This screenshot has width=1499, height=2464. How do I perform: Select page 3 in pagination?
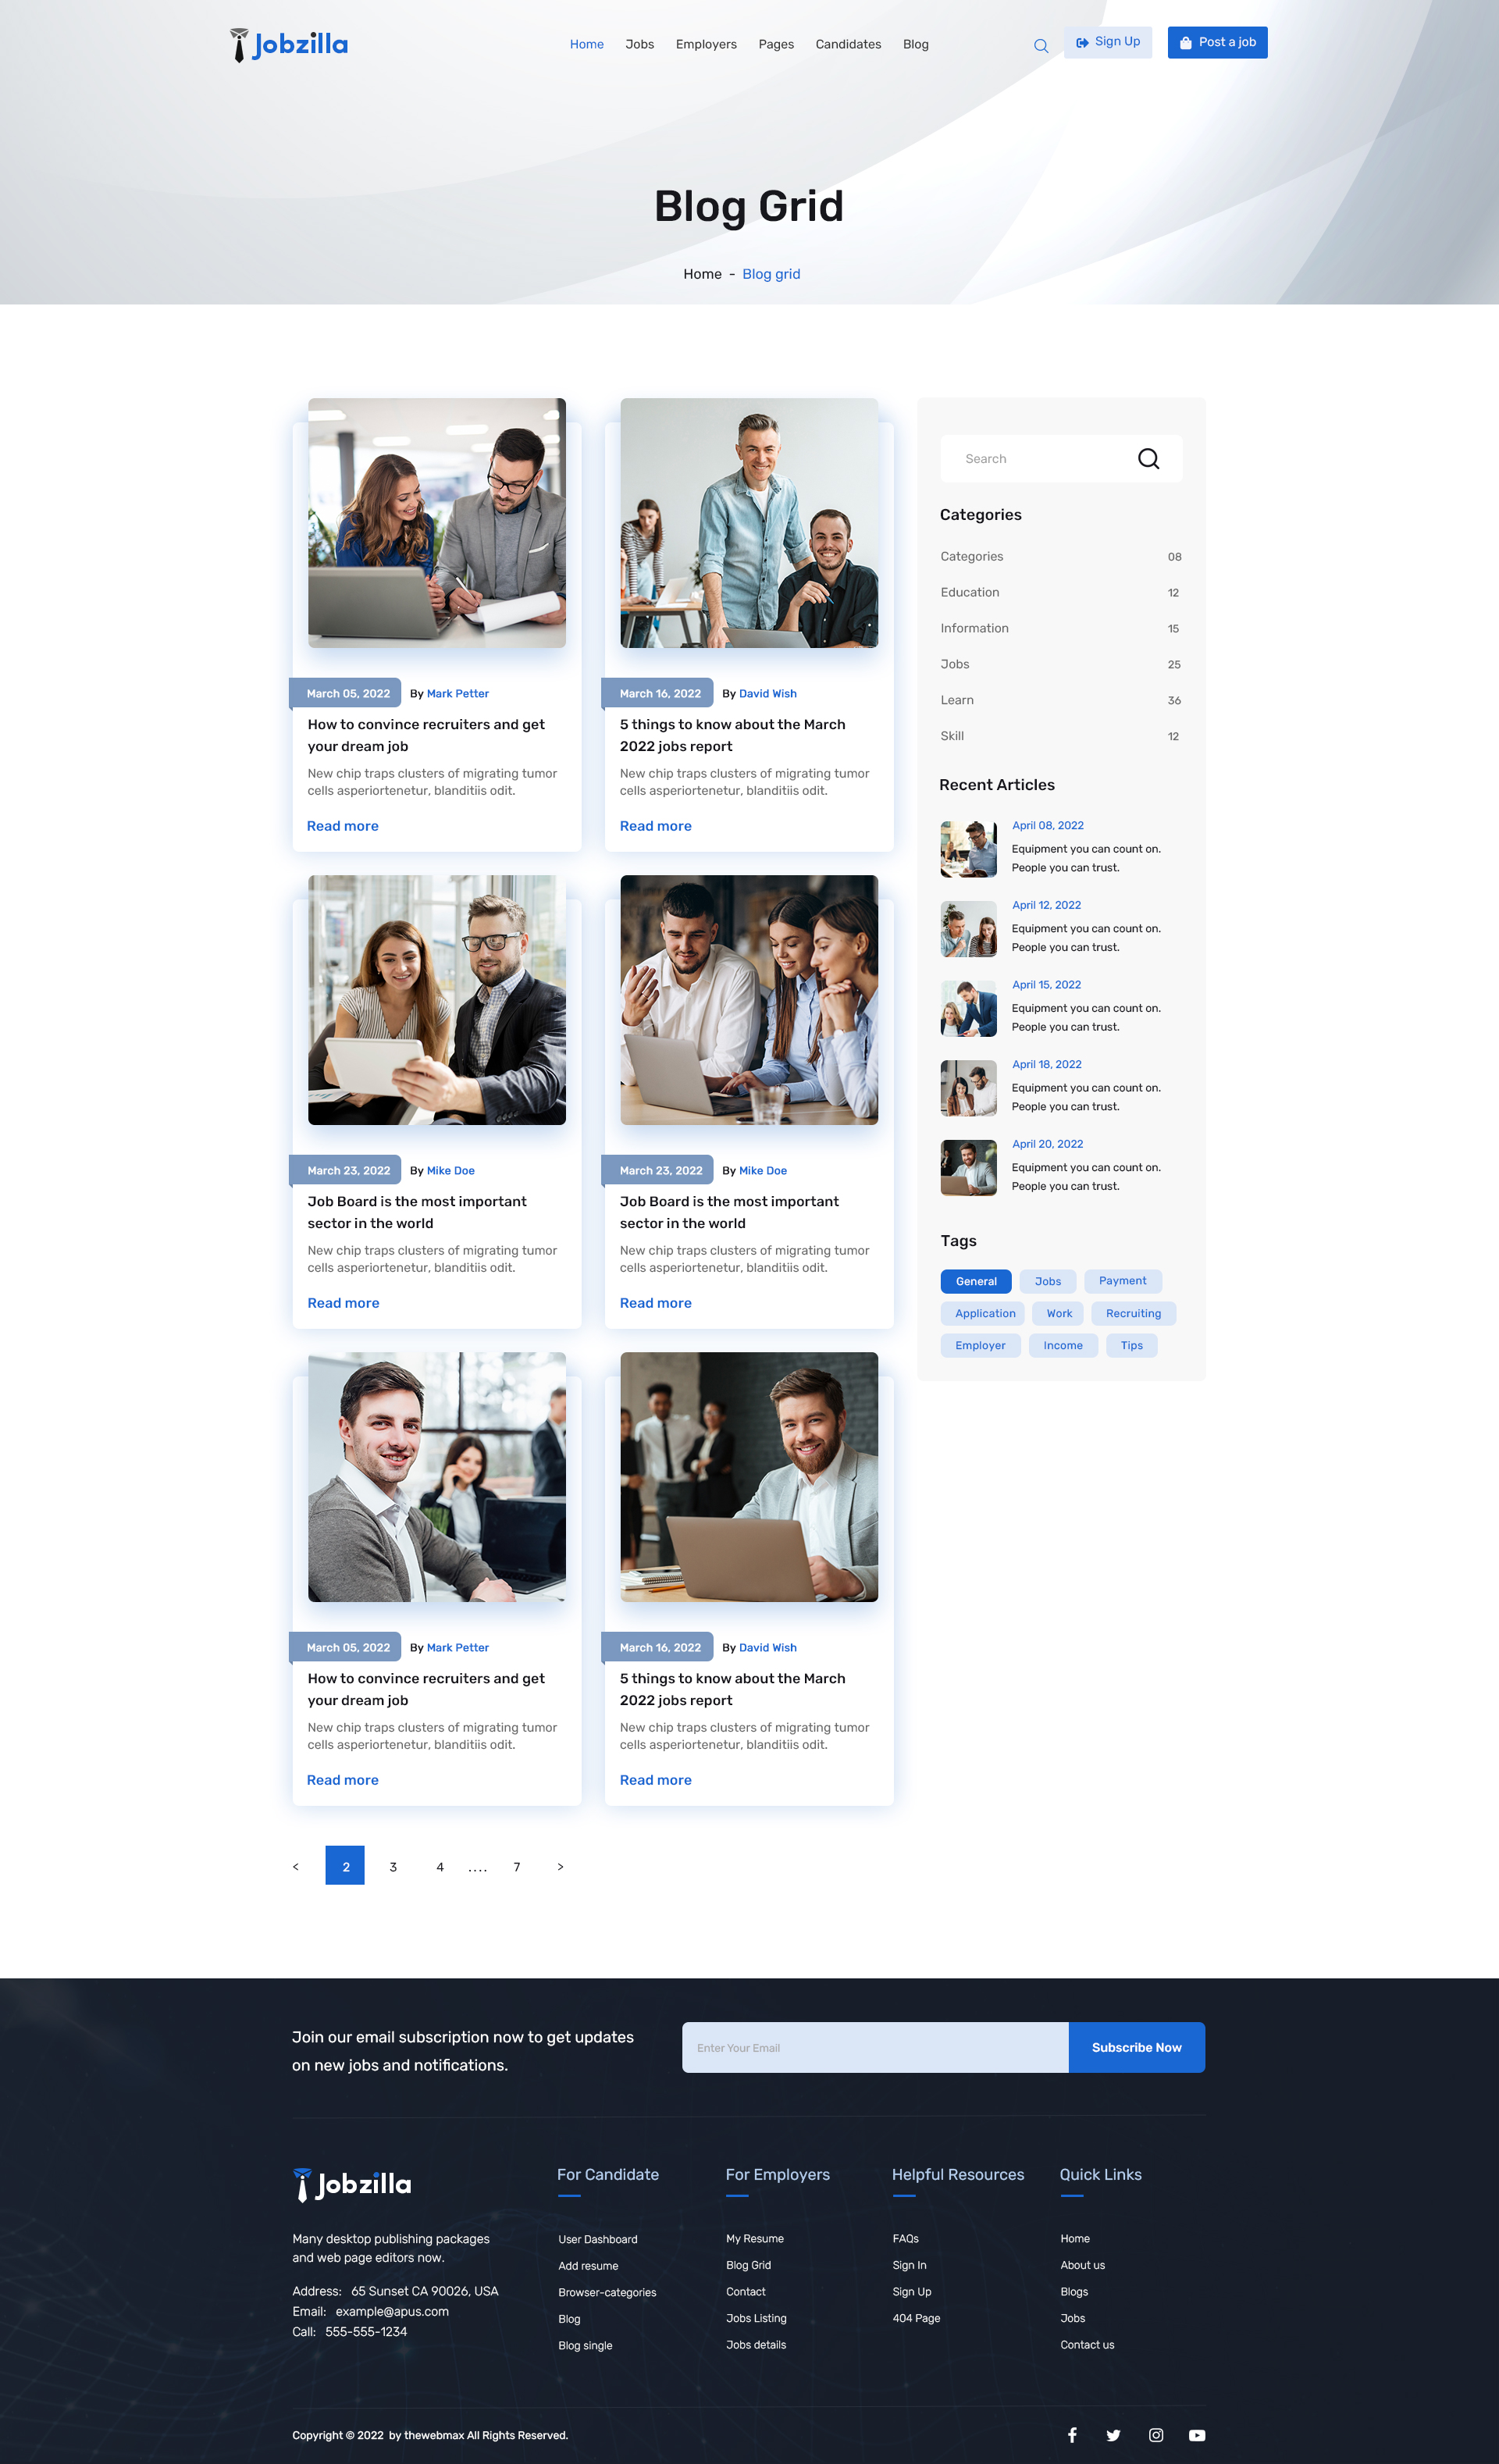(393, 1866)
